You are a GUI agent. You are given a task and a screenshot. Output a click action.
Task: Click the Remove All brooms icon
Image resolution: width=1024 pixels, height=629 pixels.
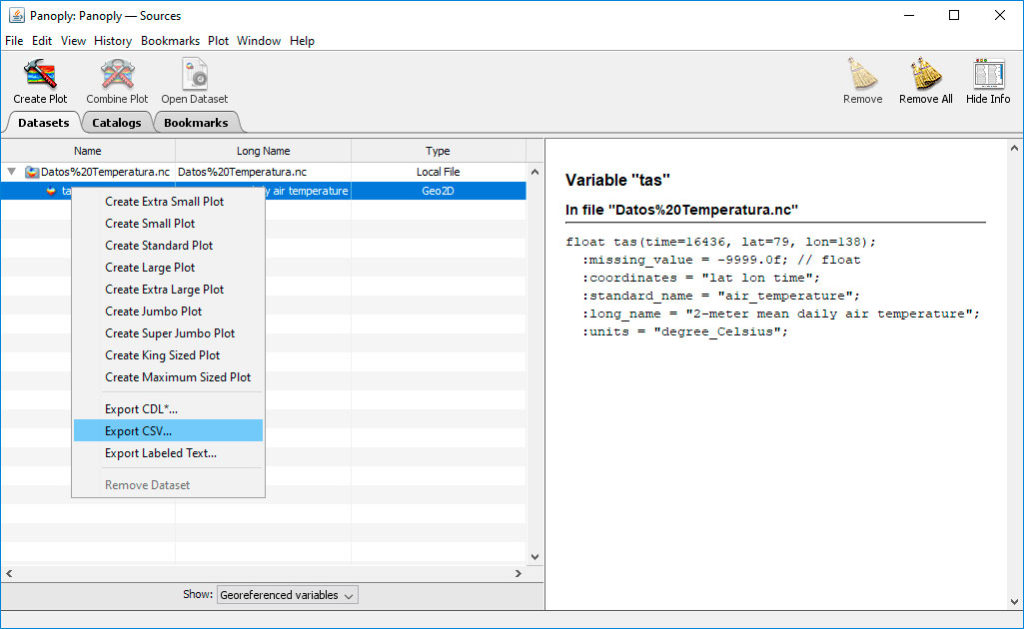925,73
